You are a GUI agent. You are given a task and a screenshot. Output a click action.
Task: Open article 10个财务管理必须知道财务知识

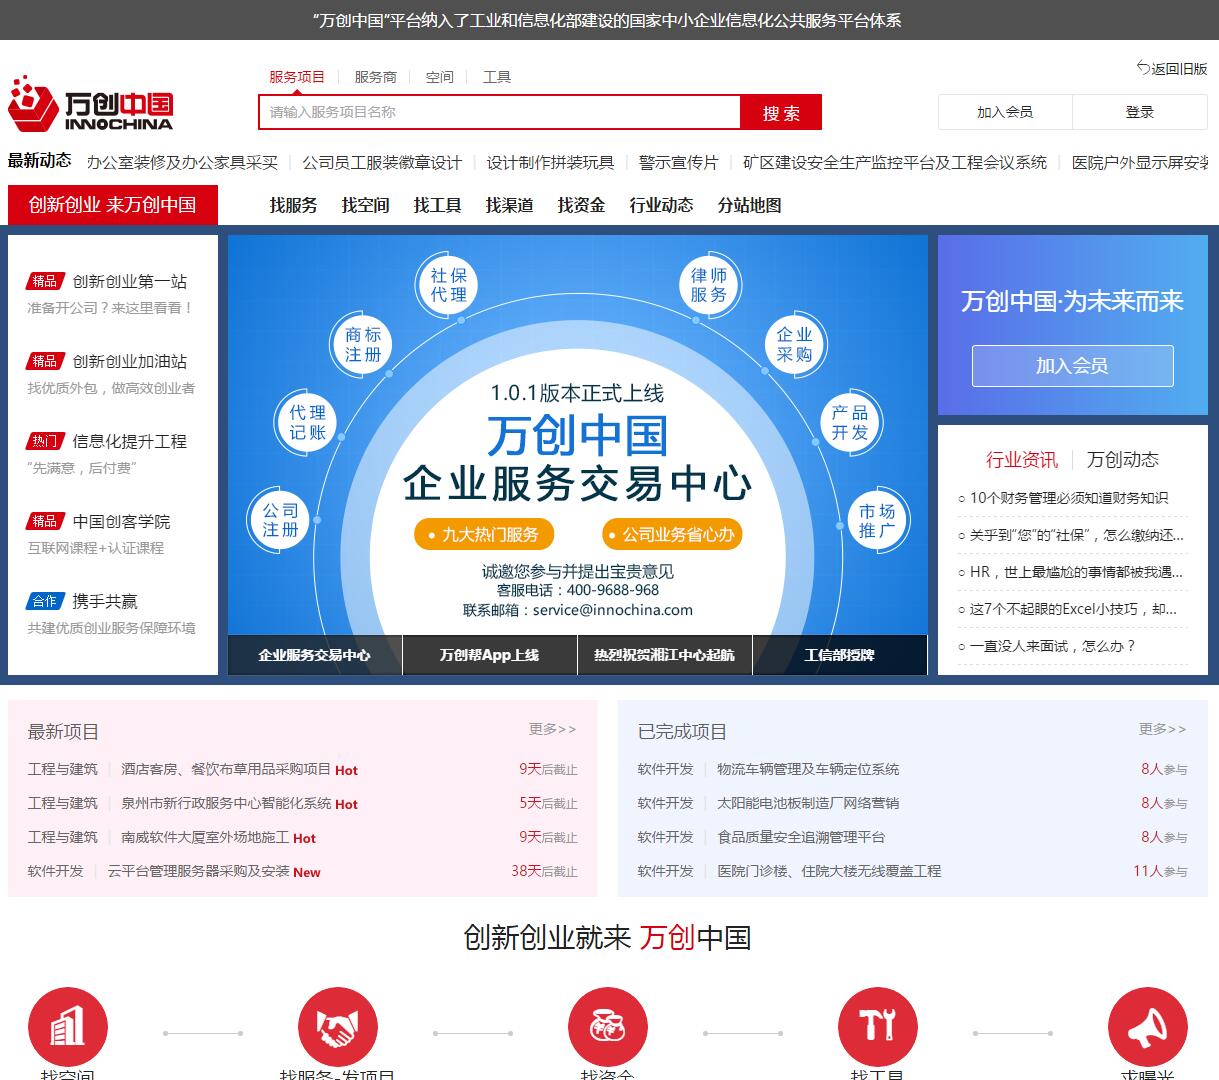pyautogui.click(x=1067, y=498)
